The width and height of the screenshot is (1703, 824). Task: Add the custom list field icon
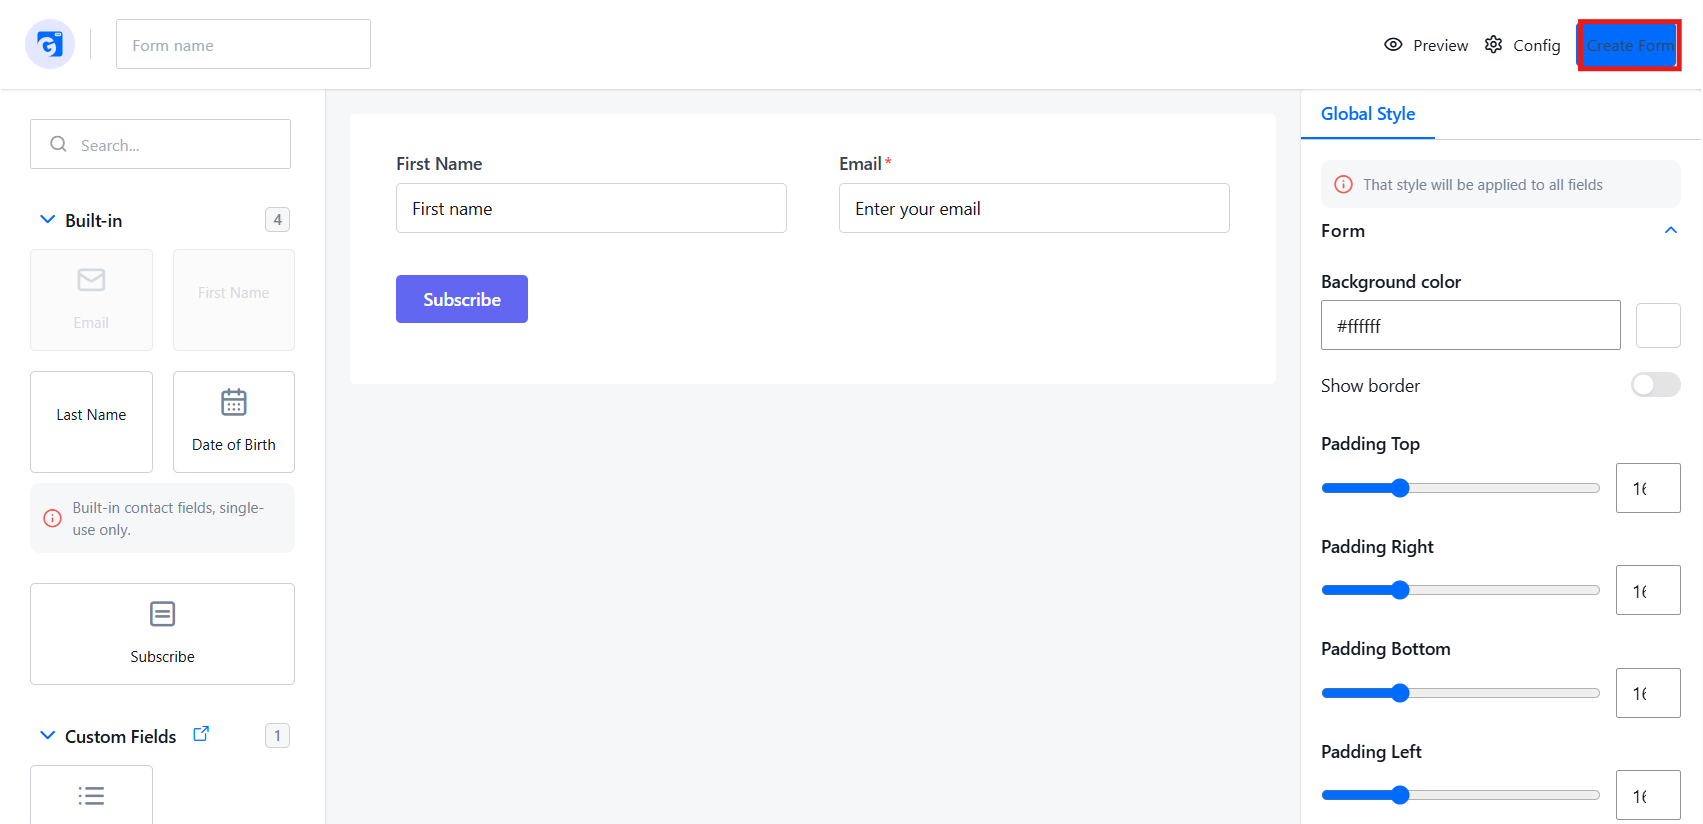(x=91, y=796)
